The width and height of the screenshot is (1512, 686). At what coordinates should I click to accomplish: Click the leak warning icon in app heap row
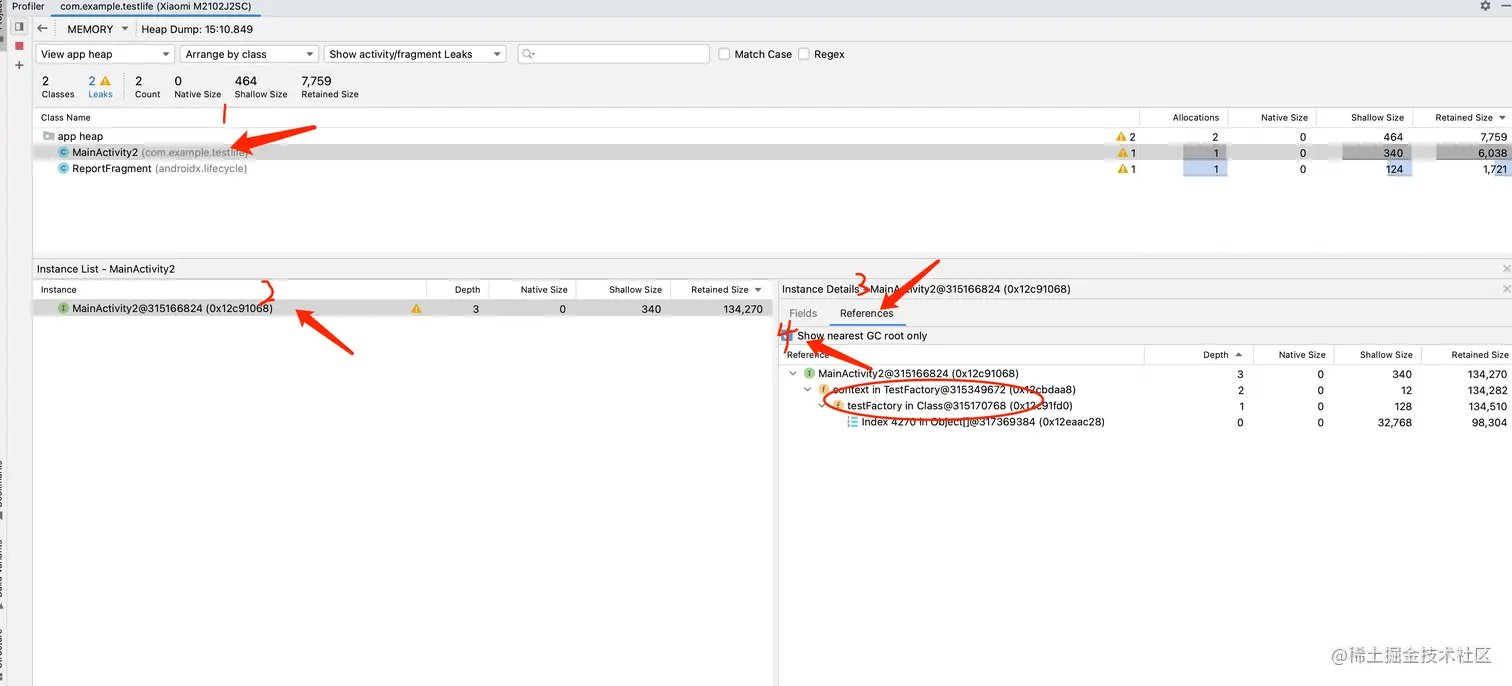point(1121,137)
